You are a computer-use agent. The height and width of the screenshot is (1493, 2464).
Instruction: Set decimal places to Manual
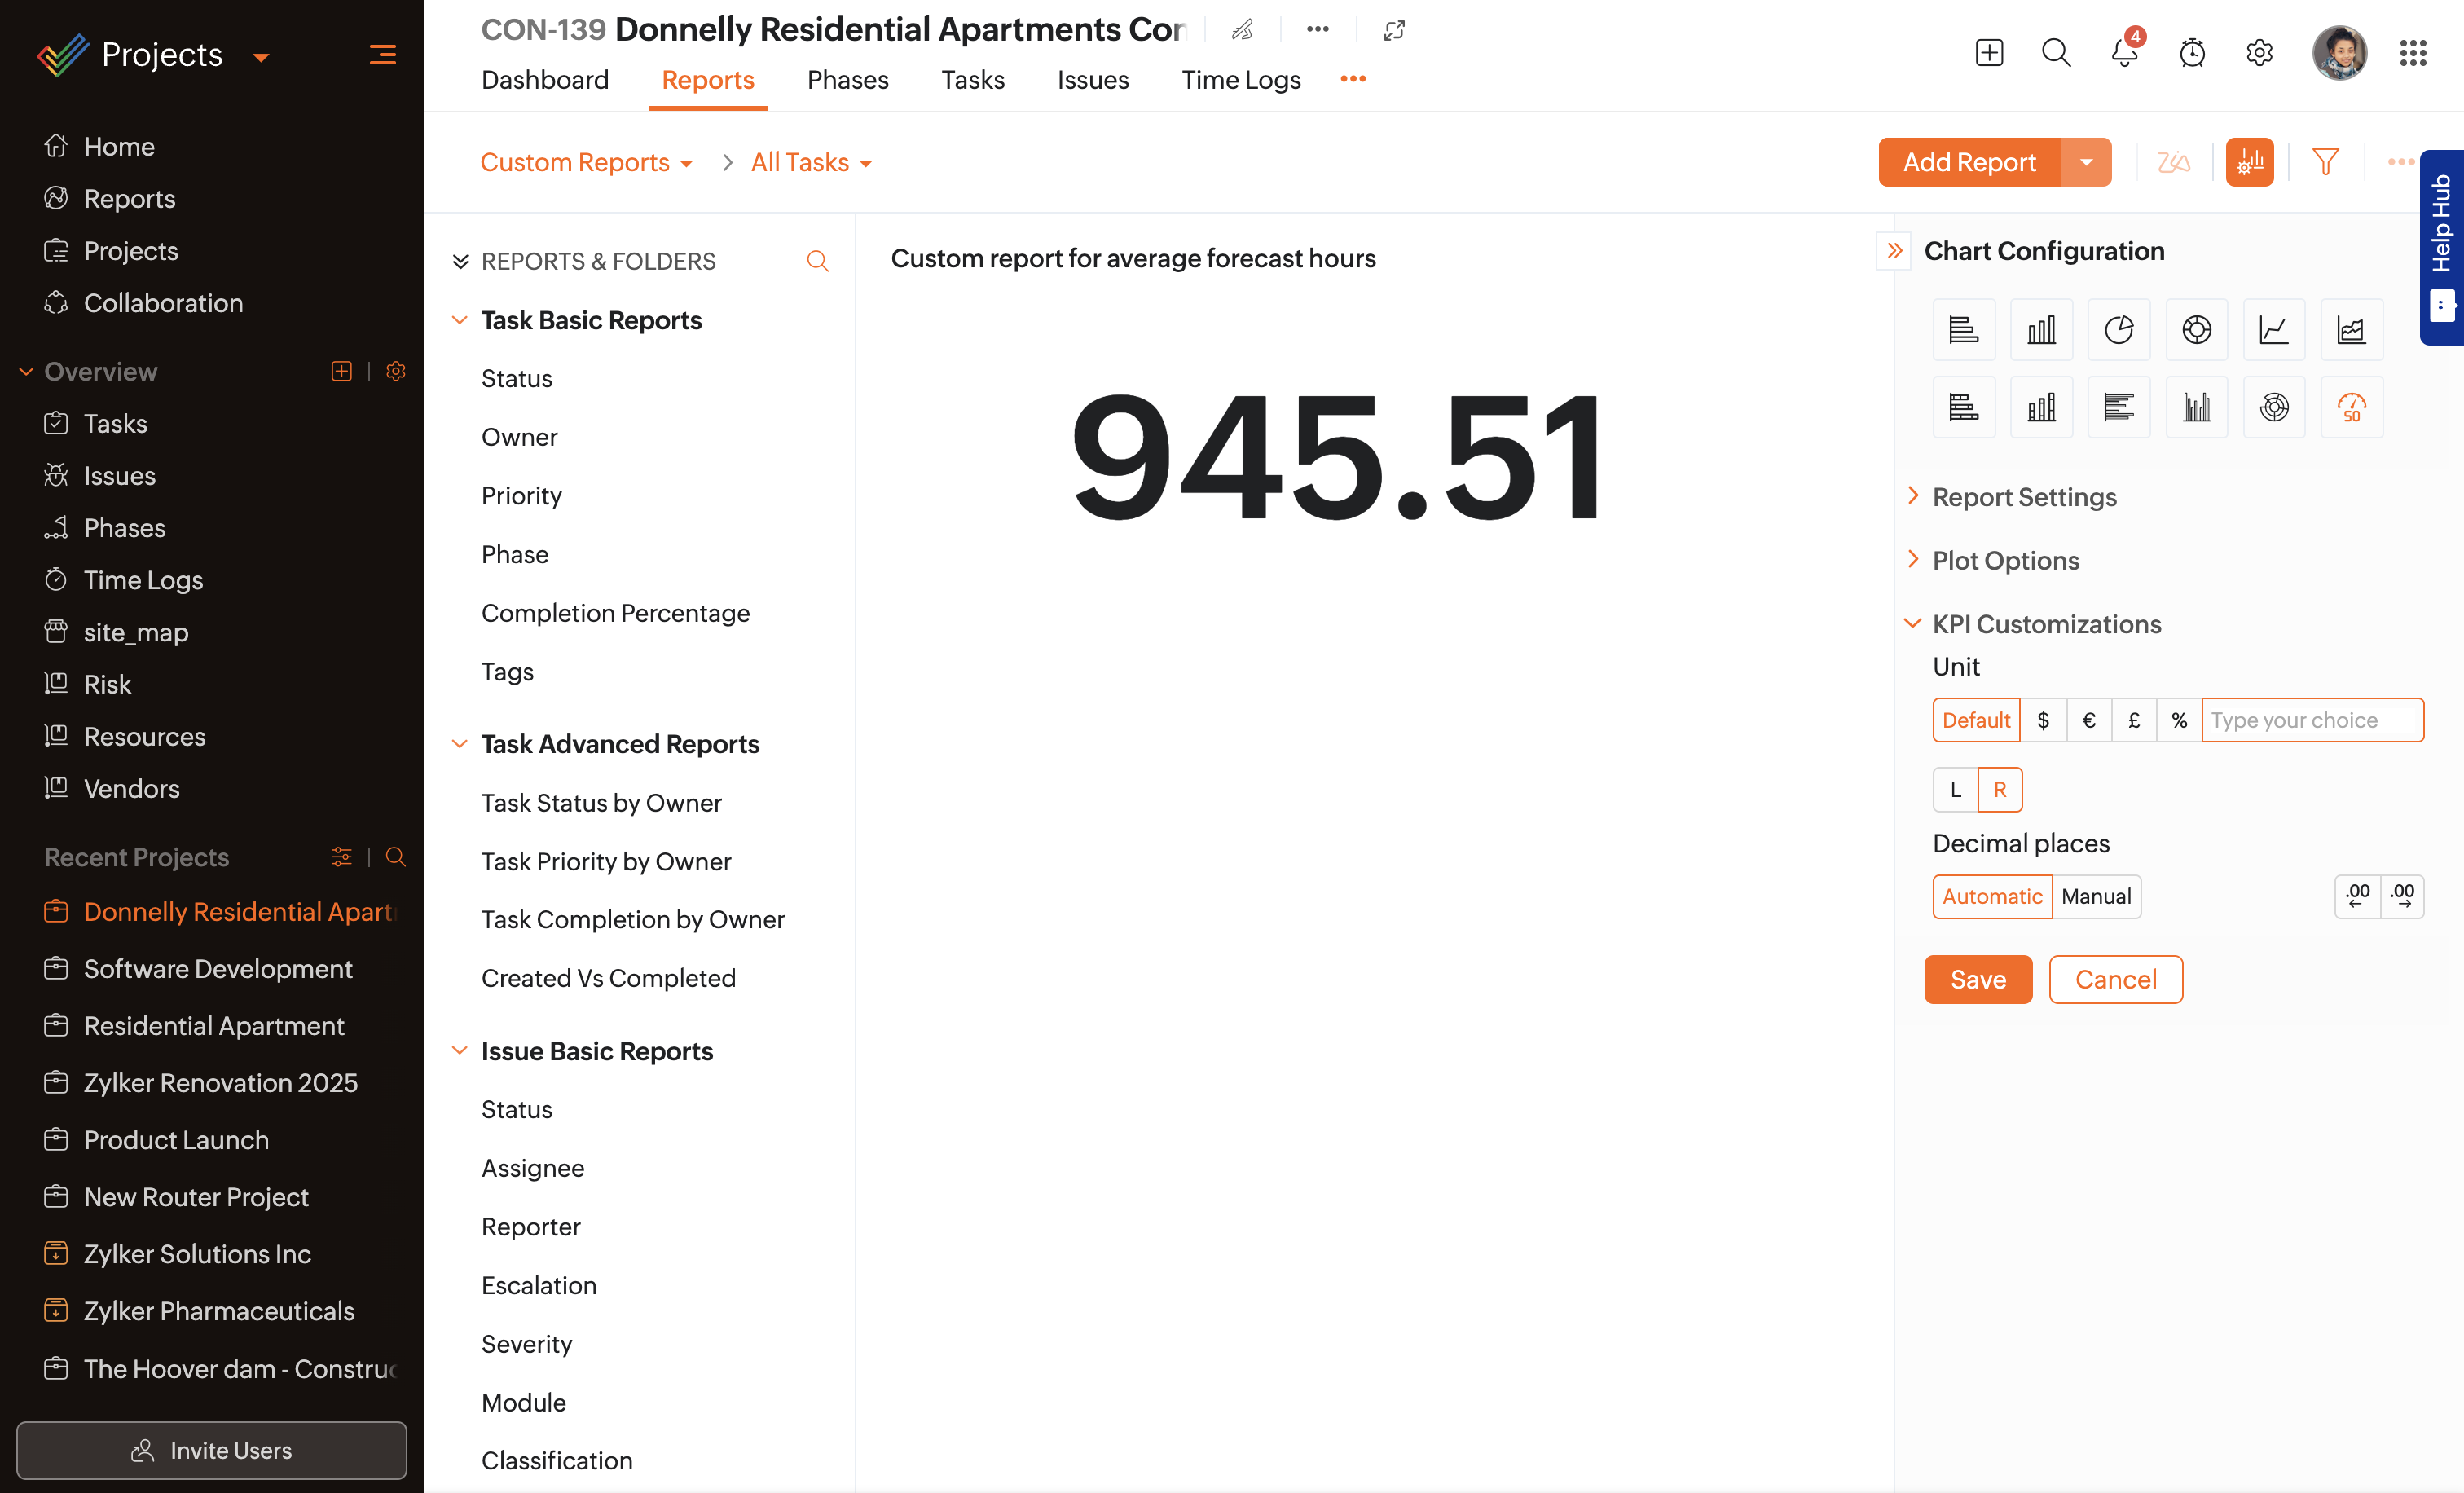click(x=2096, y=896)
